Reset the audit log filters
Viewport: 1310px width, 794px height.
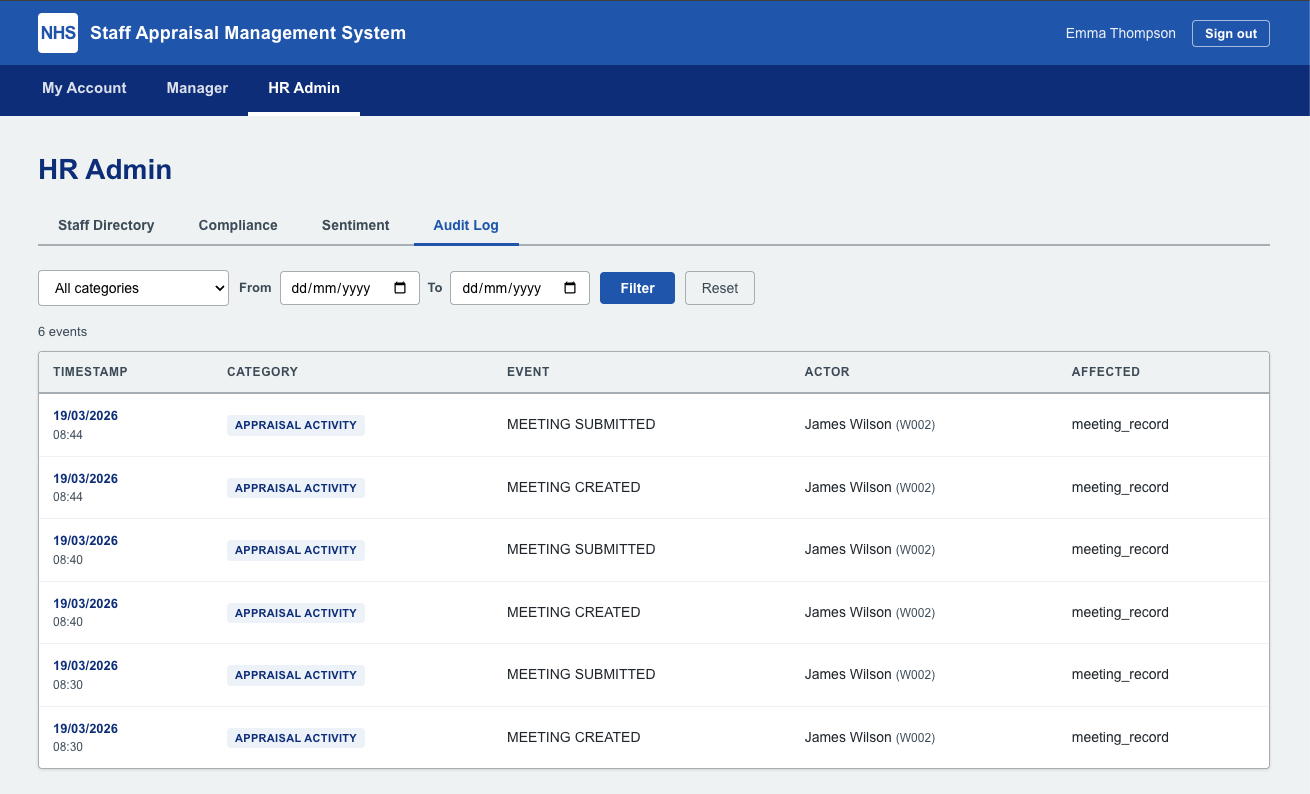click(719, 288)
